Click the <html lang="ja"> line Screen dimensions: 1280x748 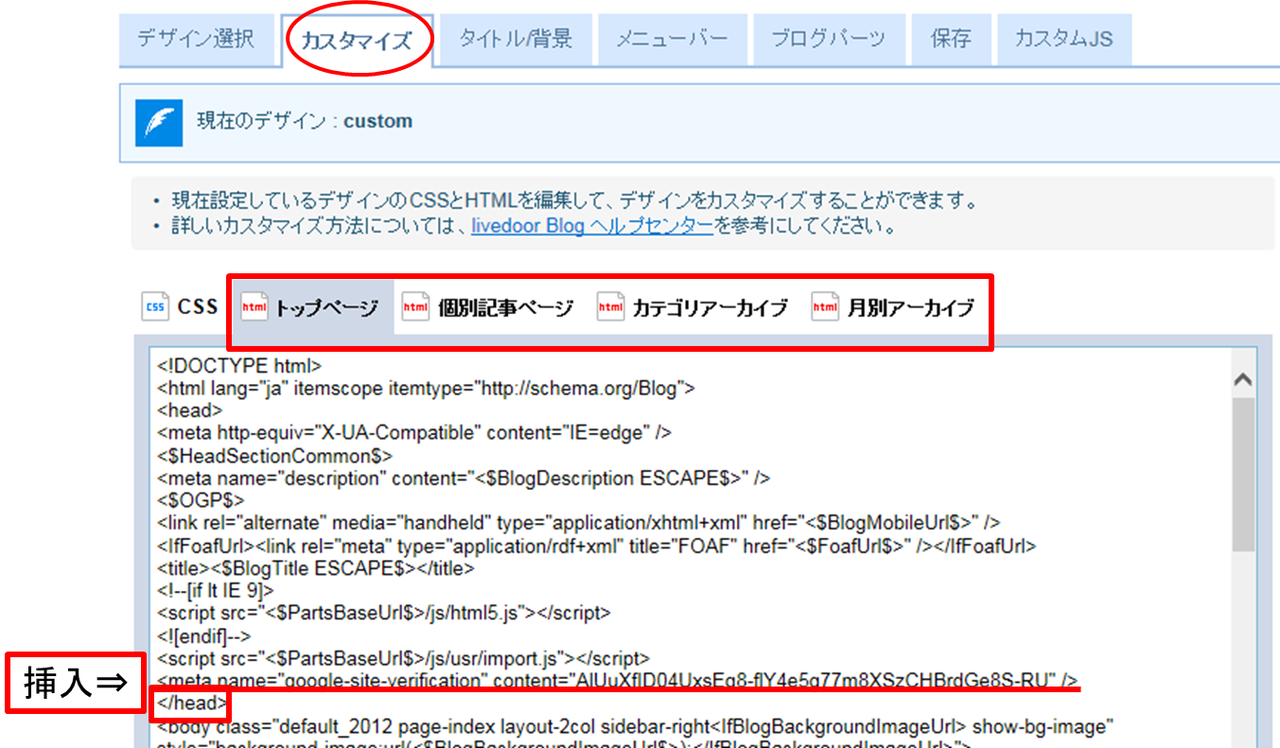coord(426,388)
